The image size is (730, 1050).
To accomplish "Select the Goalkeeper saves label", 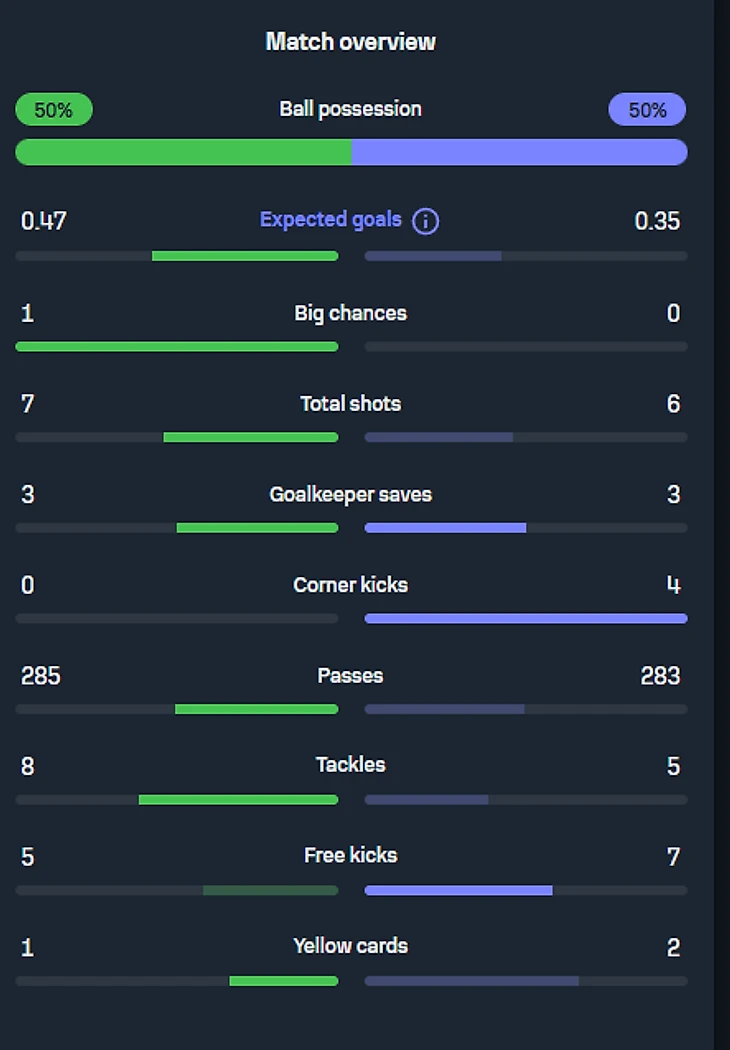I will click(x=350, y=495).
